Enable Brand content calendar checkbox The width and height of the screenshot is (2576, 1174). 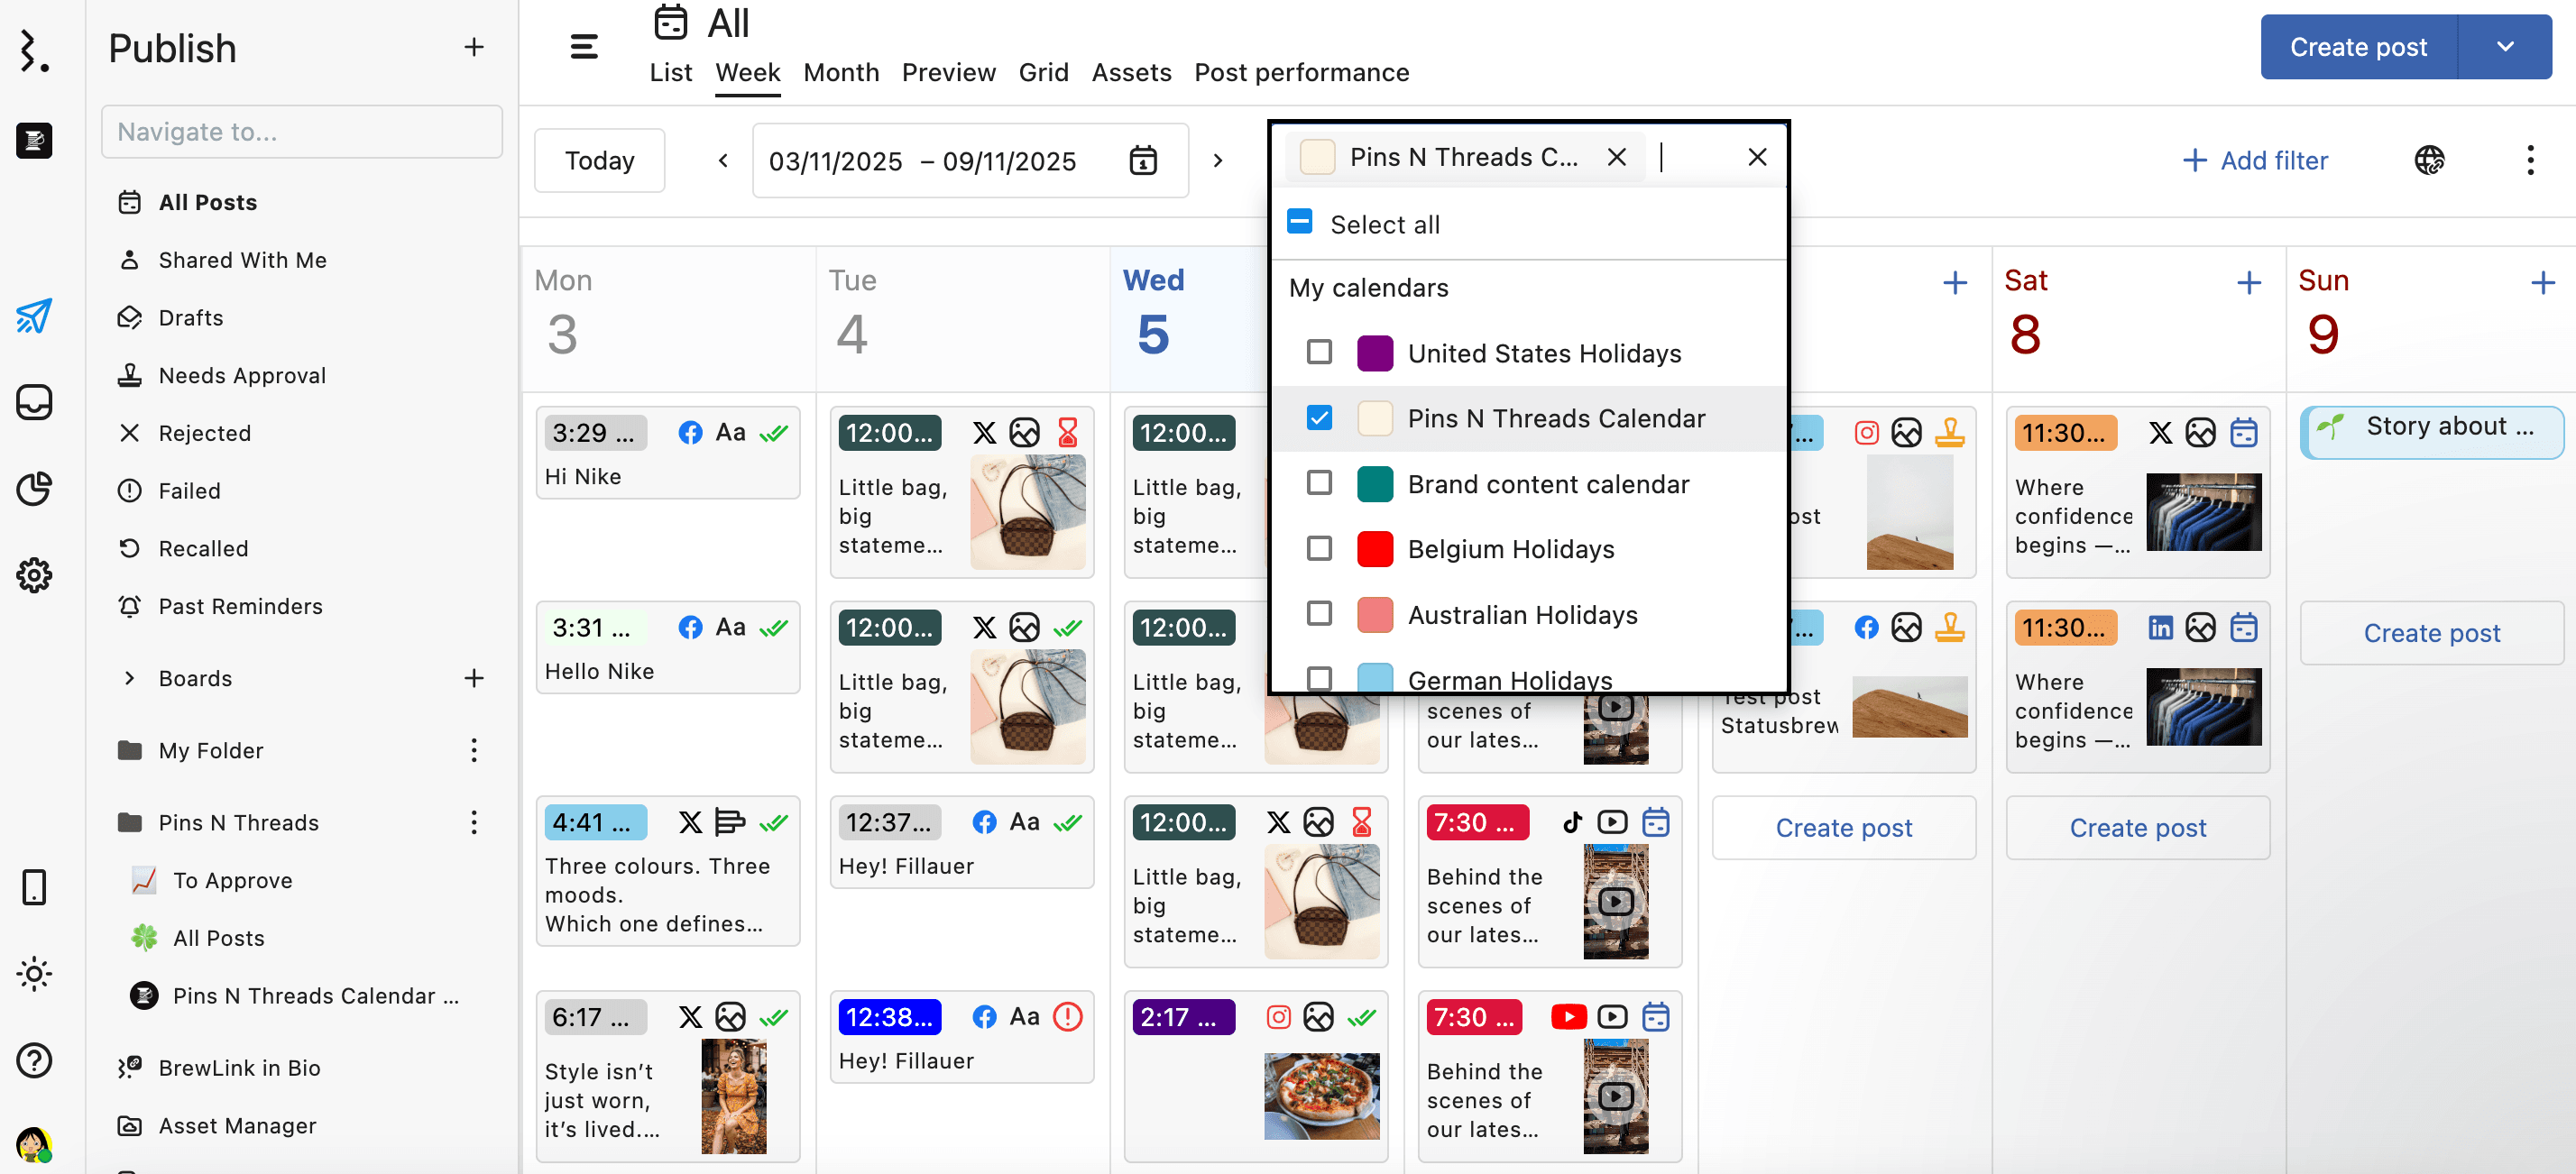pos(1319,483)
